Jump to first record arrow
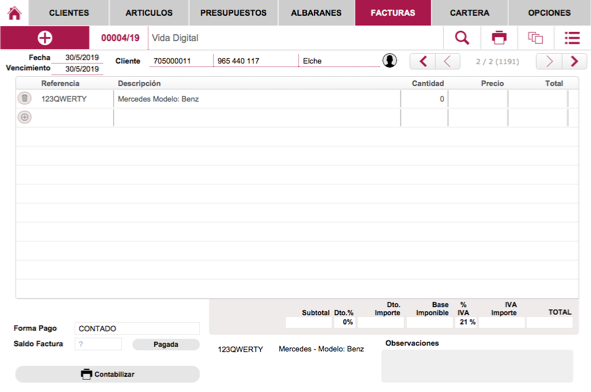This screenshot has height=392, width=591. click(423, 61)
